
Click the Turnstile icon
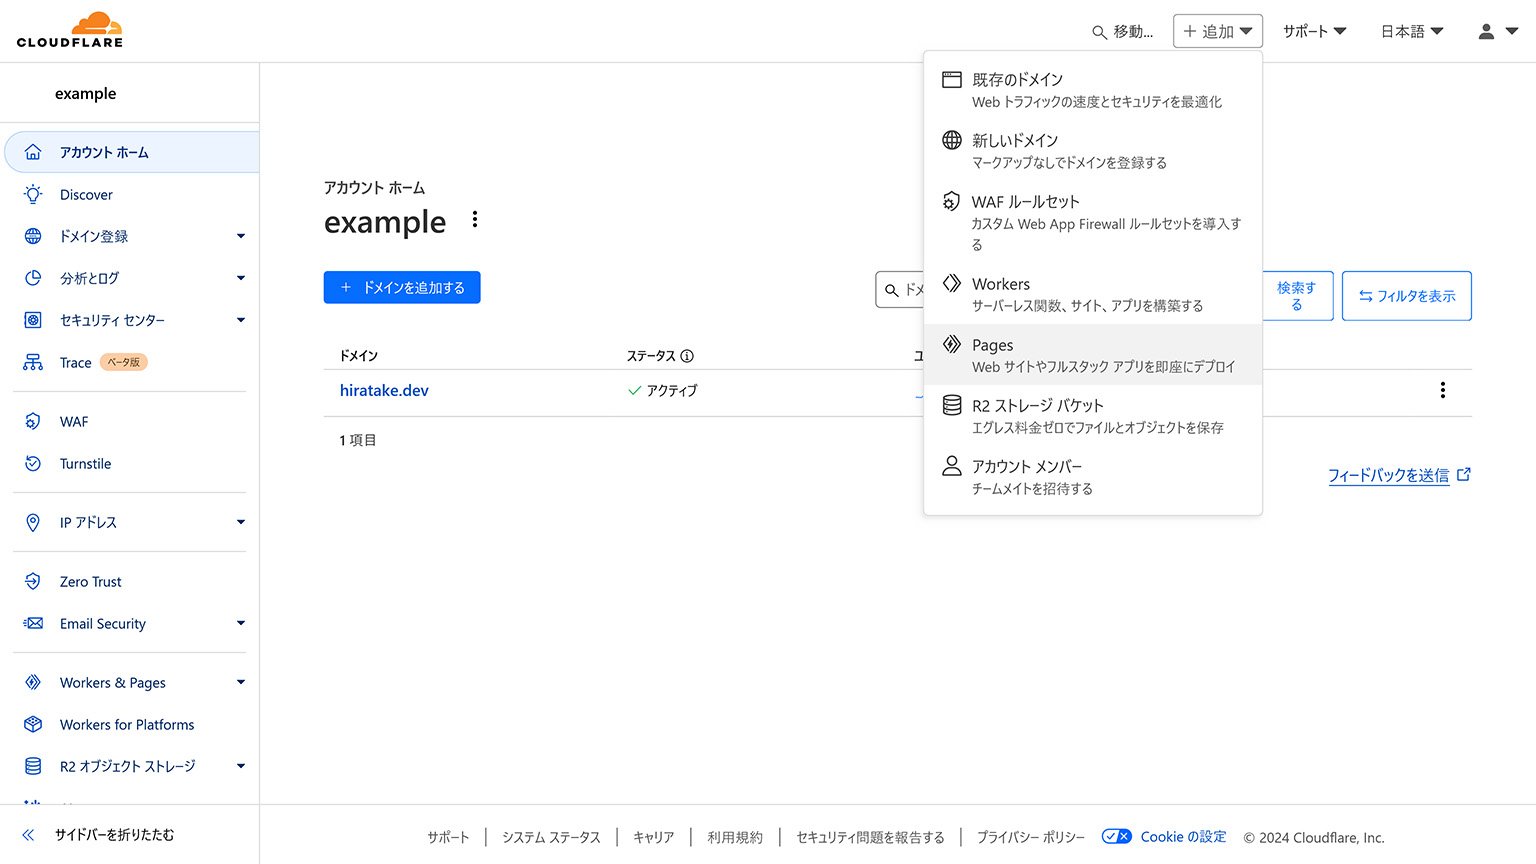pyautogui.click(x=33, y=464)
